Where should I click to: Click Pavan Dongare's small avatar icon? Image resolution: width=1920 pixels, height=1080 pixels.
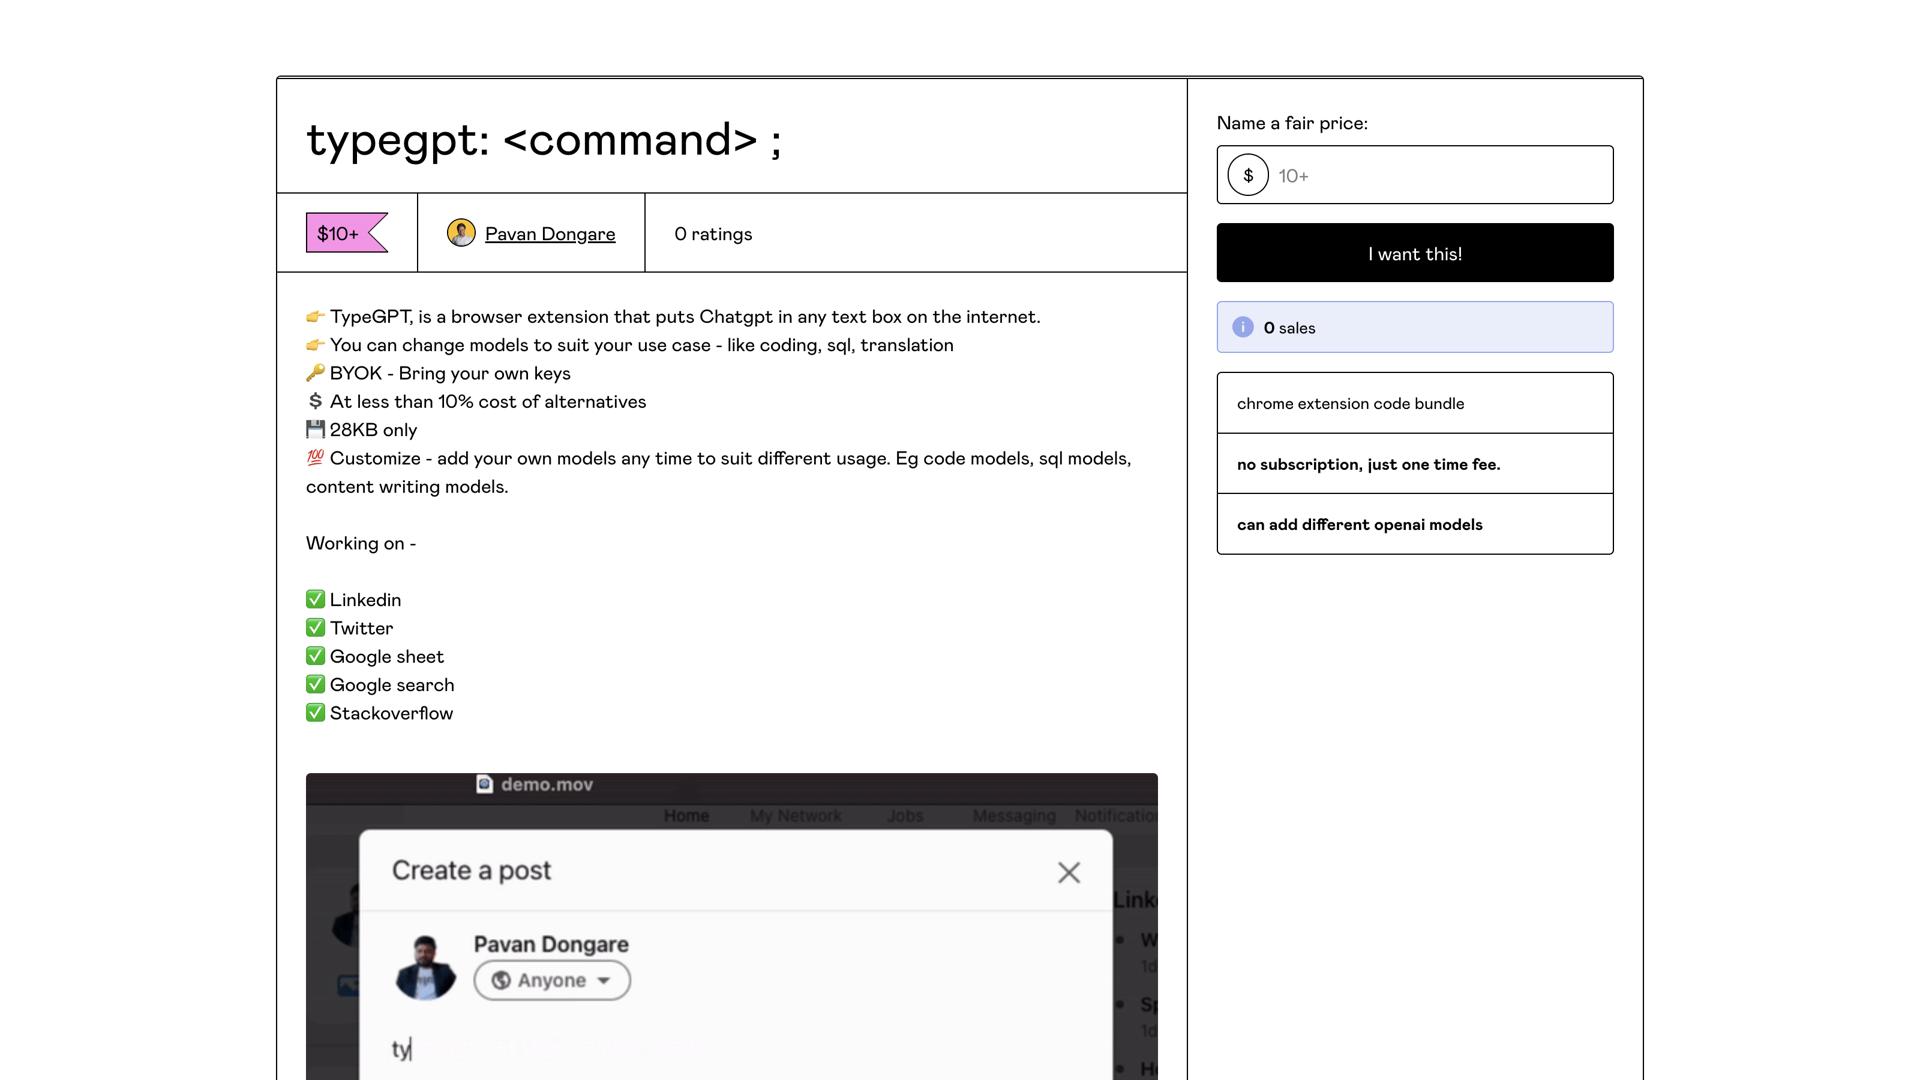(461, 233)
